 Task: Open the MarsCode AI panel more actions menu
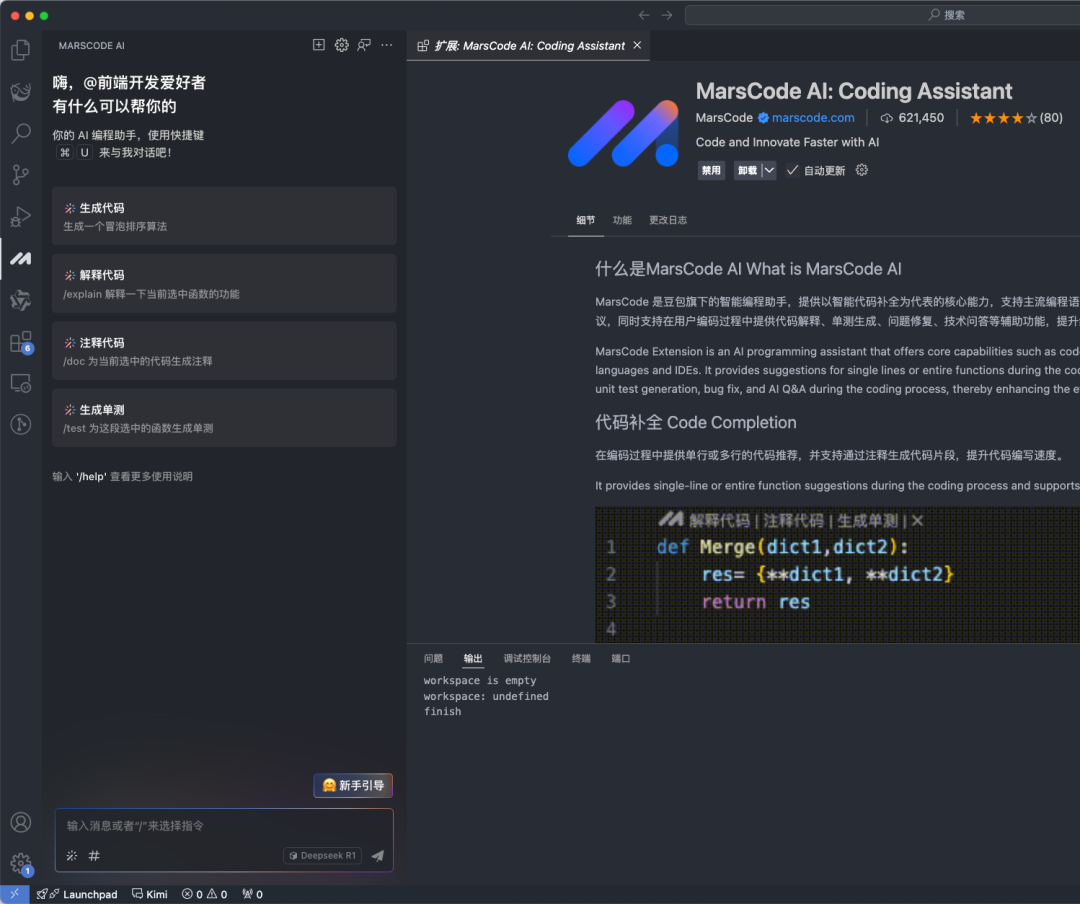pyautogui.click(x=387, y=45)
